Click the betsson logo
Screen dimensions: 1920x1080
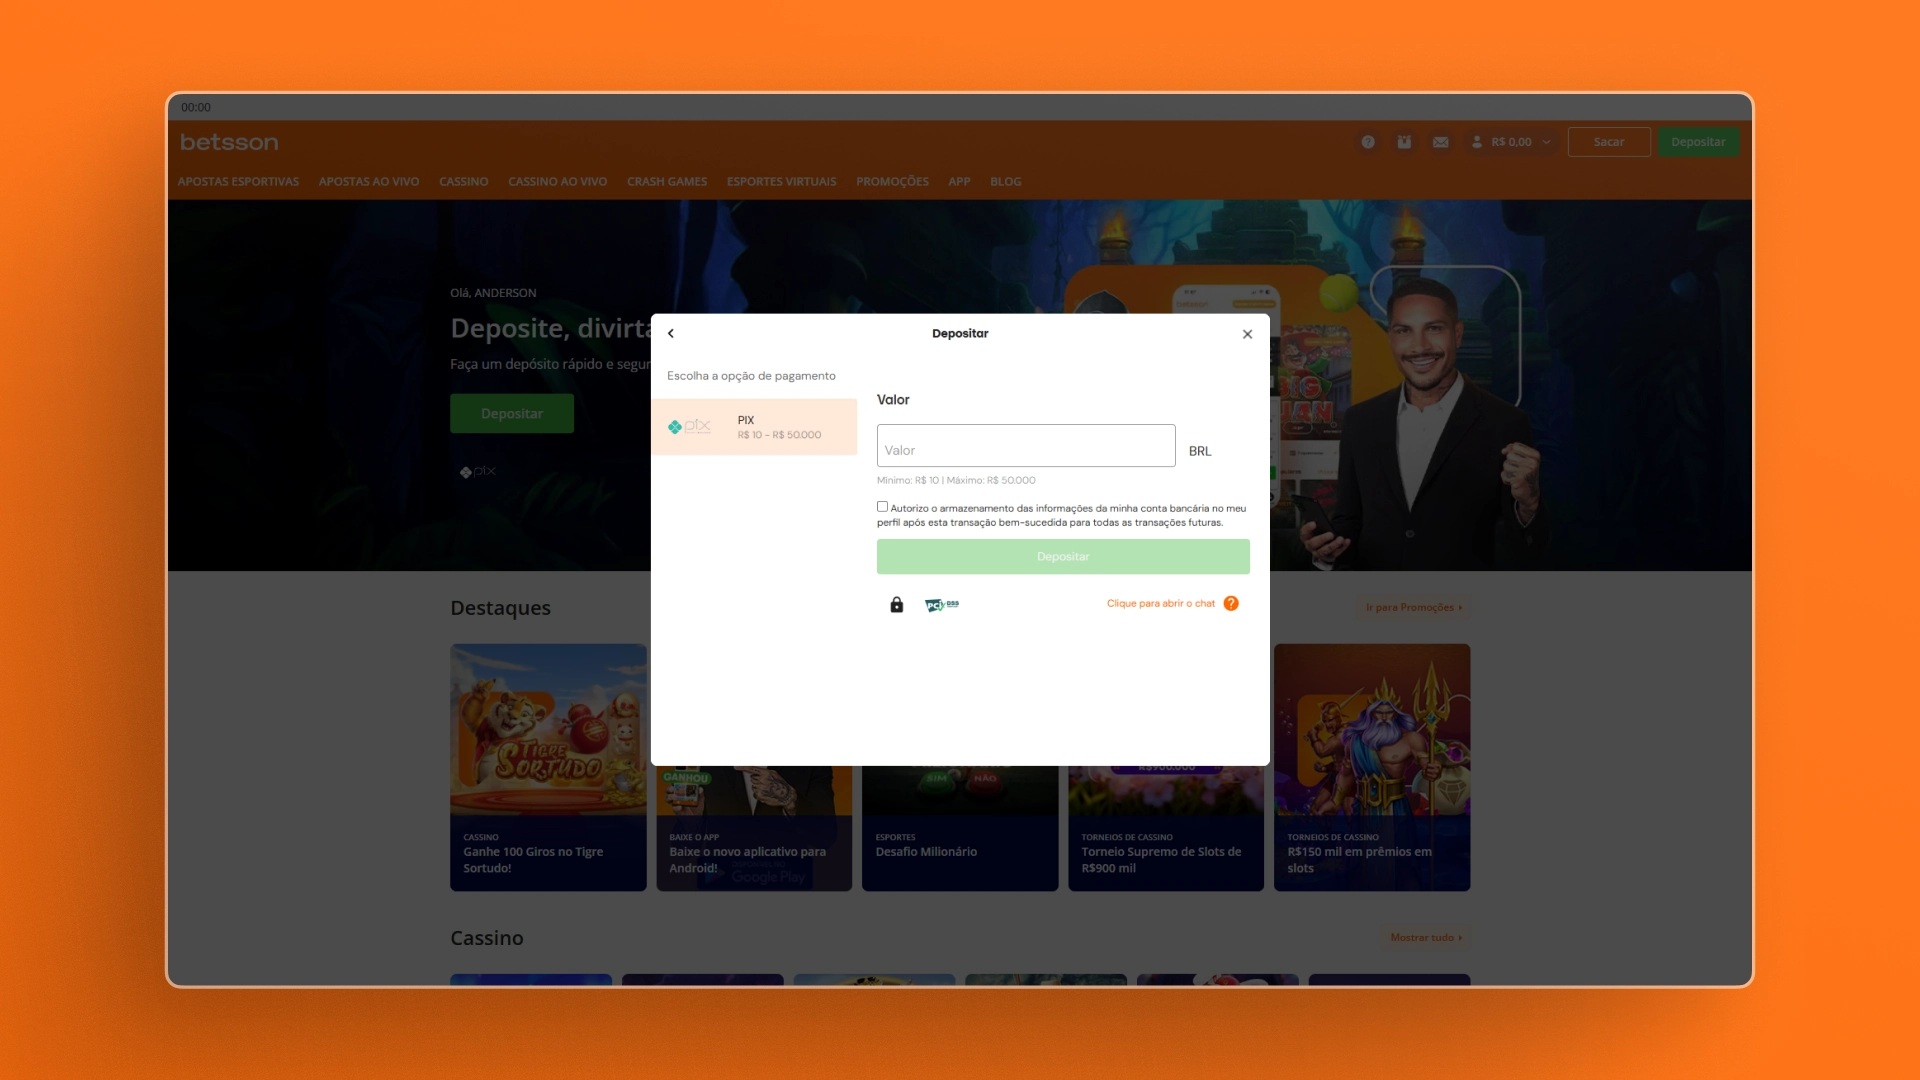point(229,142)
